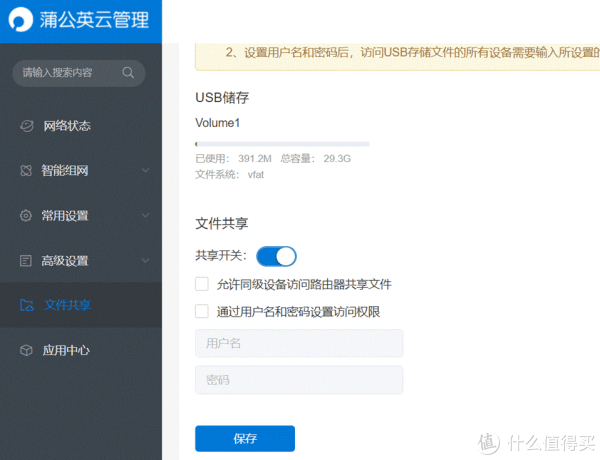Click the USB储存 heading
This screenshot has width=600, height=460.
tap(222, 98)
